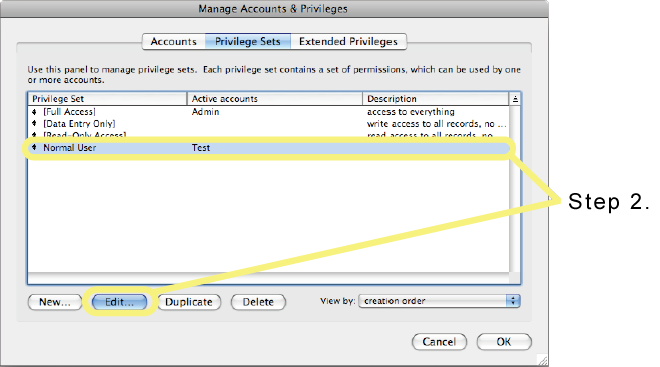Switch to the Accounts tab
Image resolution: width=660 pixels, height=367 pixels.
(173, 42)
